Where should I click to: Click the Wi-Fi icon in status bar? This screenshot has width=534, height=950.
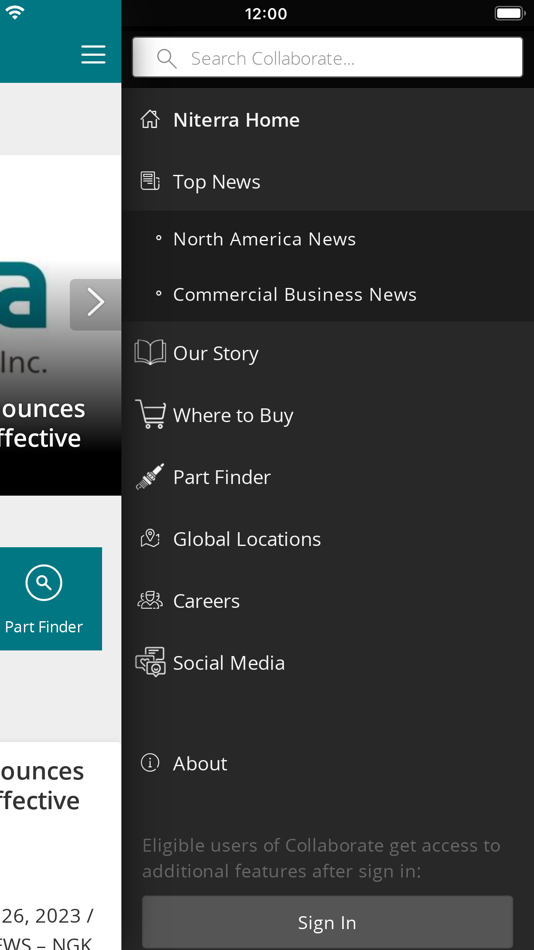pos(14,12)
